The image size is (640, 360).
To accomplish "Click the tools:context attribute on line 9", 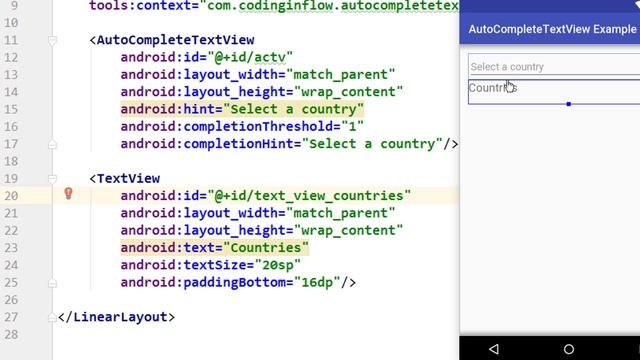I will 274,6.
